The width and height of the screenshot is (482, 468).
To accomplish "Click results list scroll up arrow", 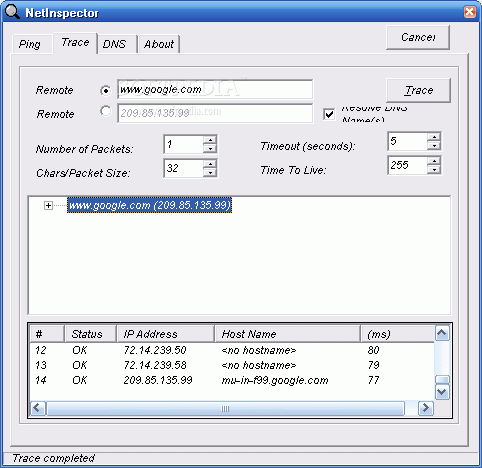I will [442, 333].
